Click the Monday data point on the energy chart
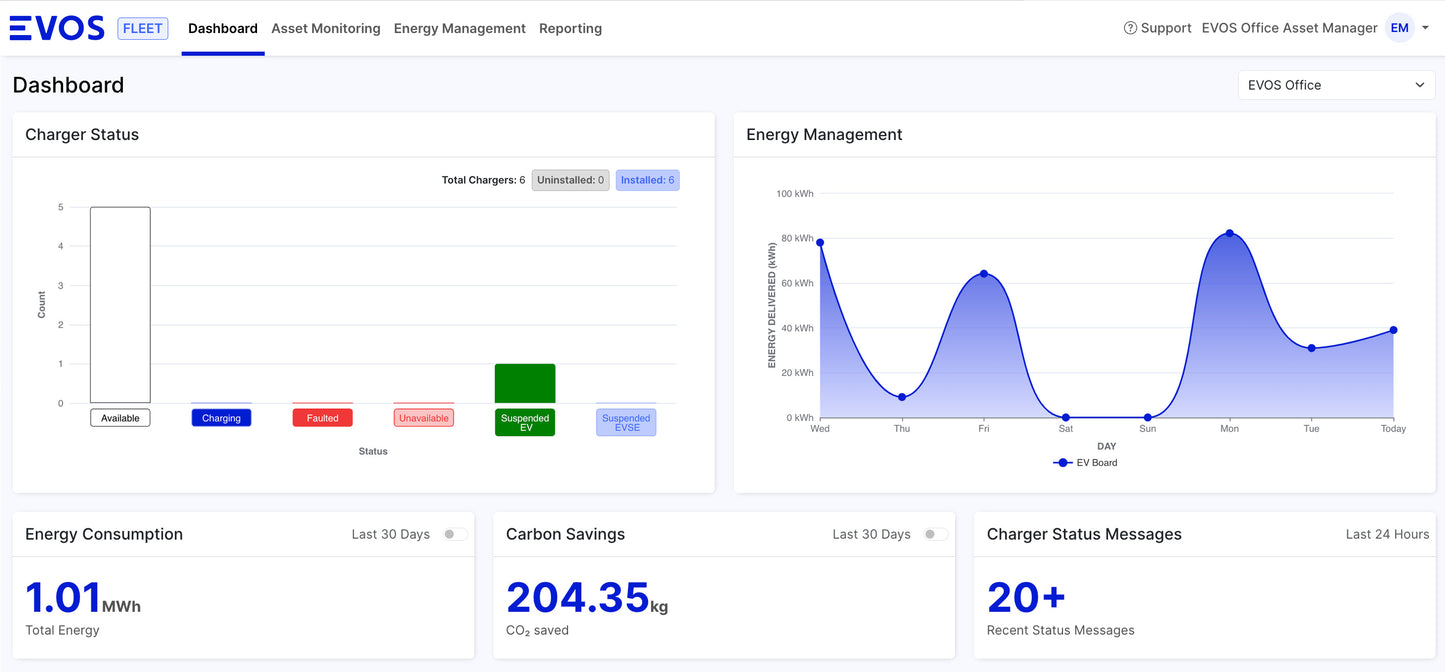The width and height of the screenshot is (1445, 672). click(x=1229, y=234)
